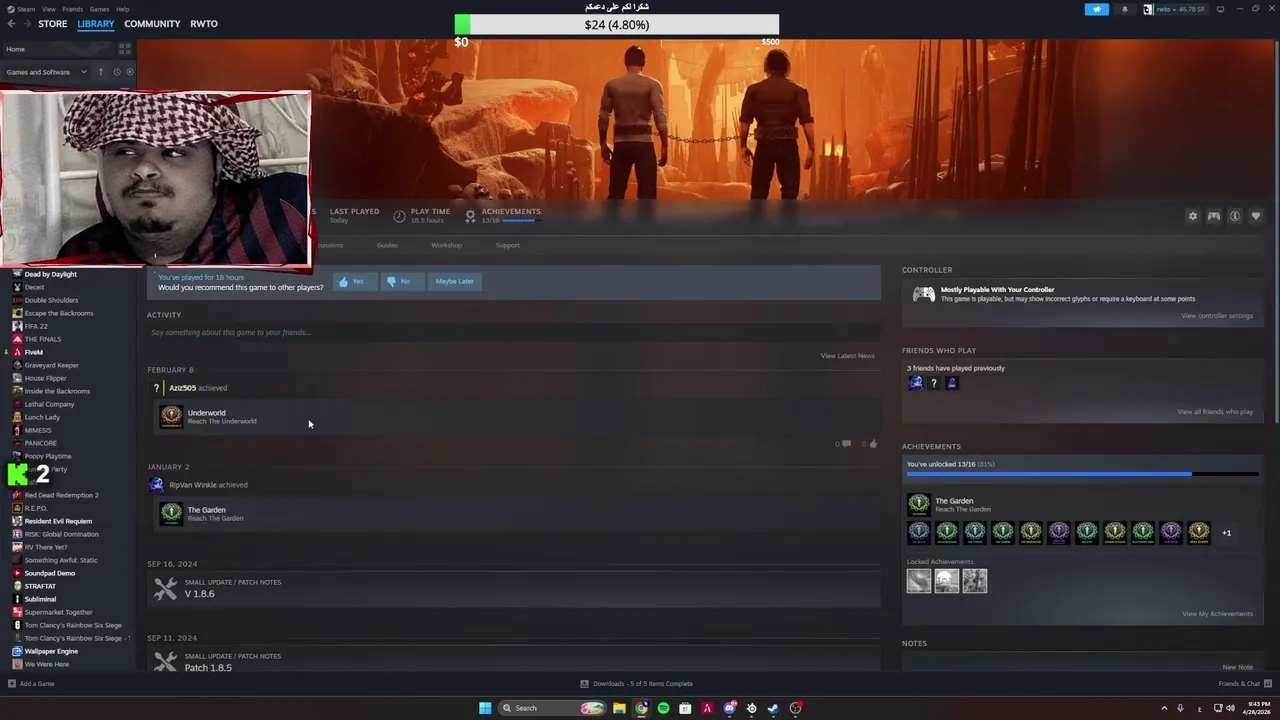This screenshot has height=720, width=1280.
Task: Open the notifications bell
Action: [x=1124, y=9]
